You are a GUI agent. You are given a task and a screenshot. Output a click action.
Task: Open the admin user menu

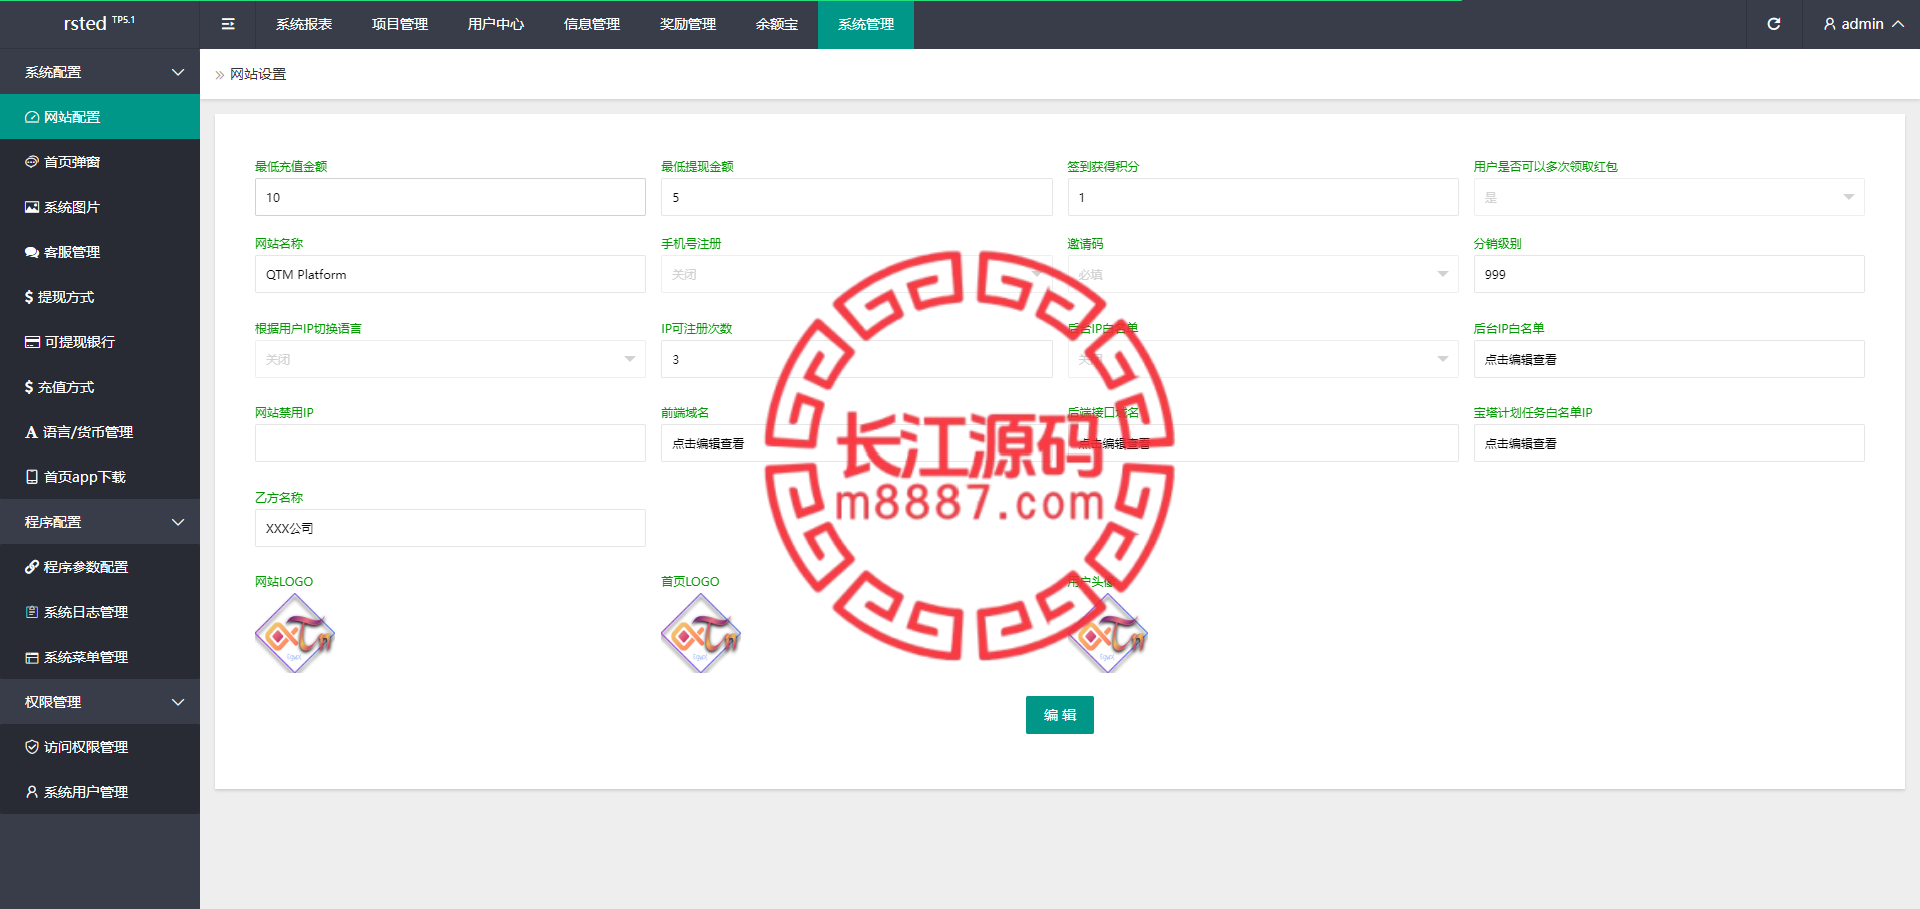pyautogui.click(x=1863, y=24)
